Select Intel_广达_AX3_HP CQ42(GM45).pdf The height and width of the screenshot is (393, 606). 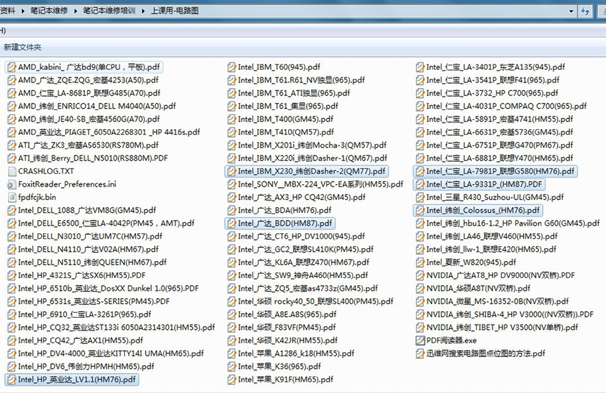[302, 197]
